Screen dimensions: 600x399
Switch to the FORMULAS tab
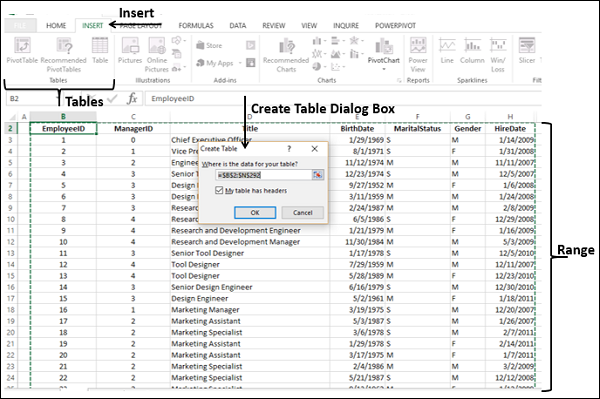tap(196, 26)
